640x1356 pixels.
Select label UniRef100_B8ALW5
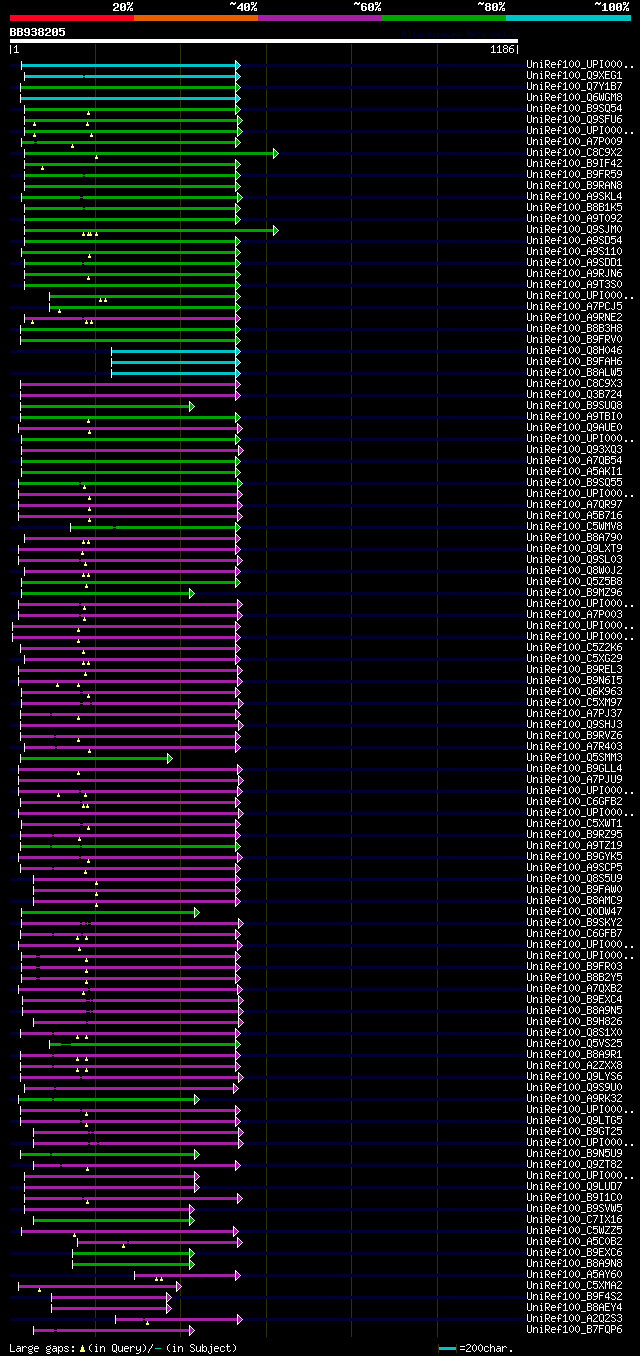click(x=574, y=373)
